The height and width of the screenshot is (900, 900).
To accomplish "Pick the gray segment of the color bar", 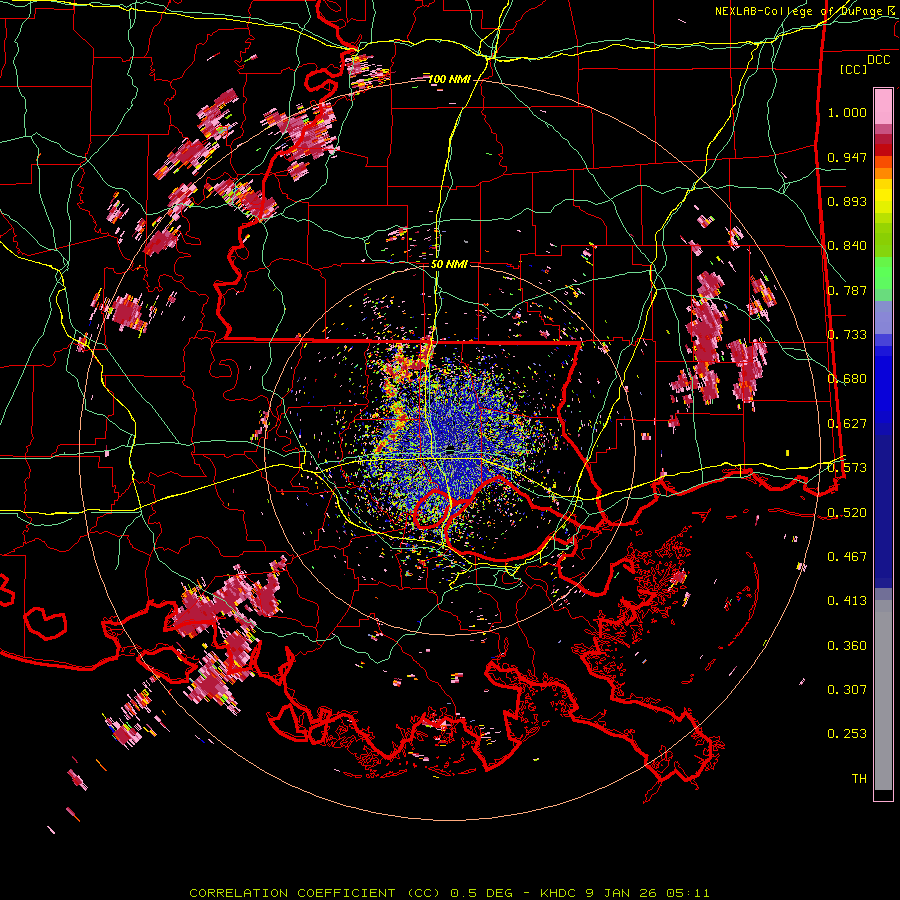I will coord(883,695).
